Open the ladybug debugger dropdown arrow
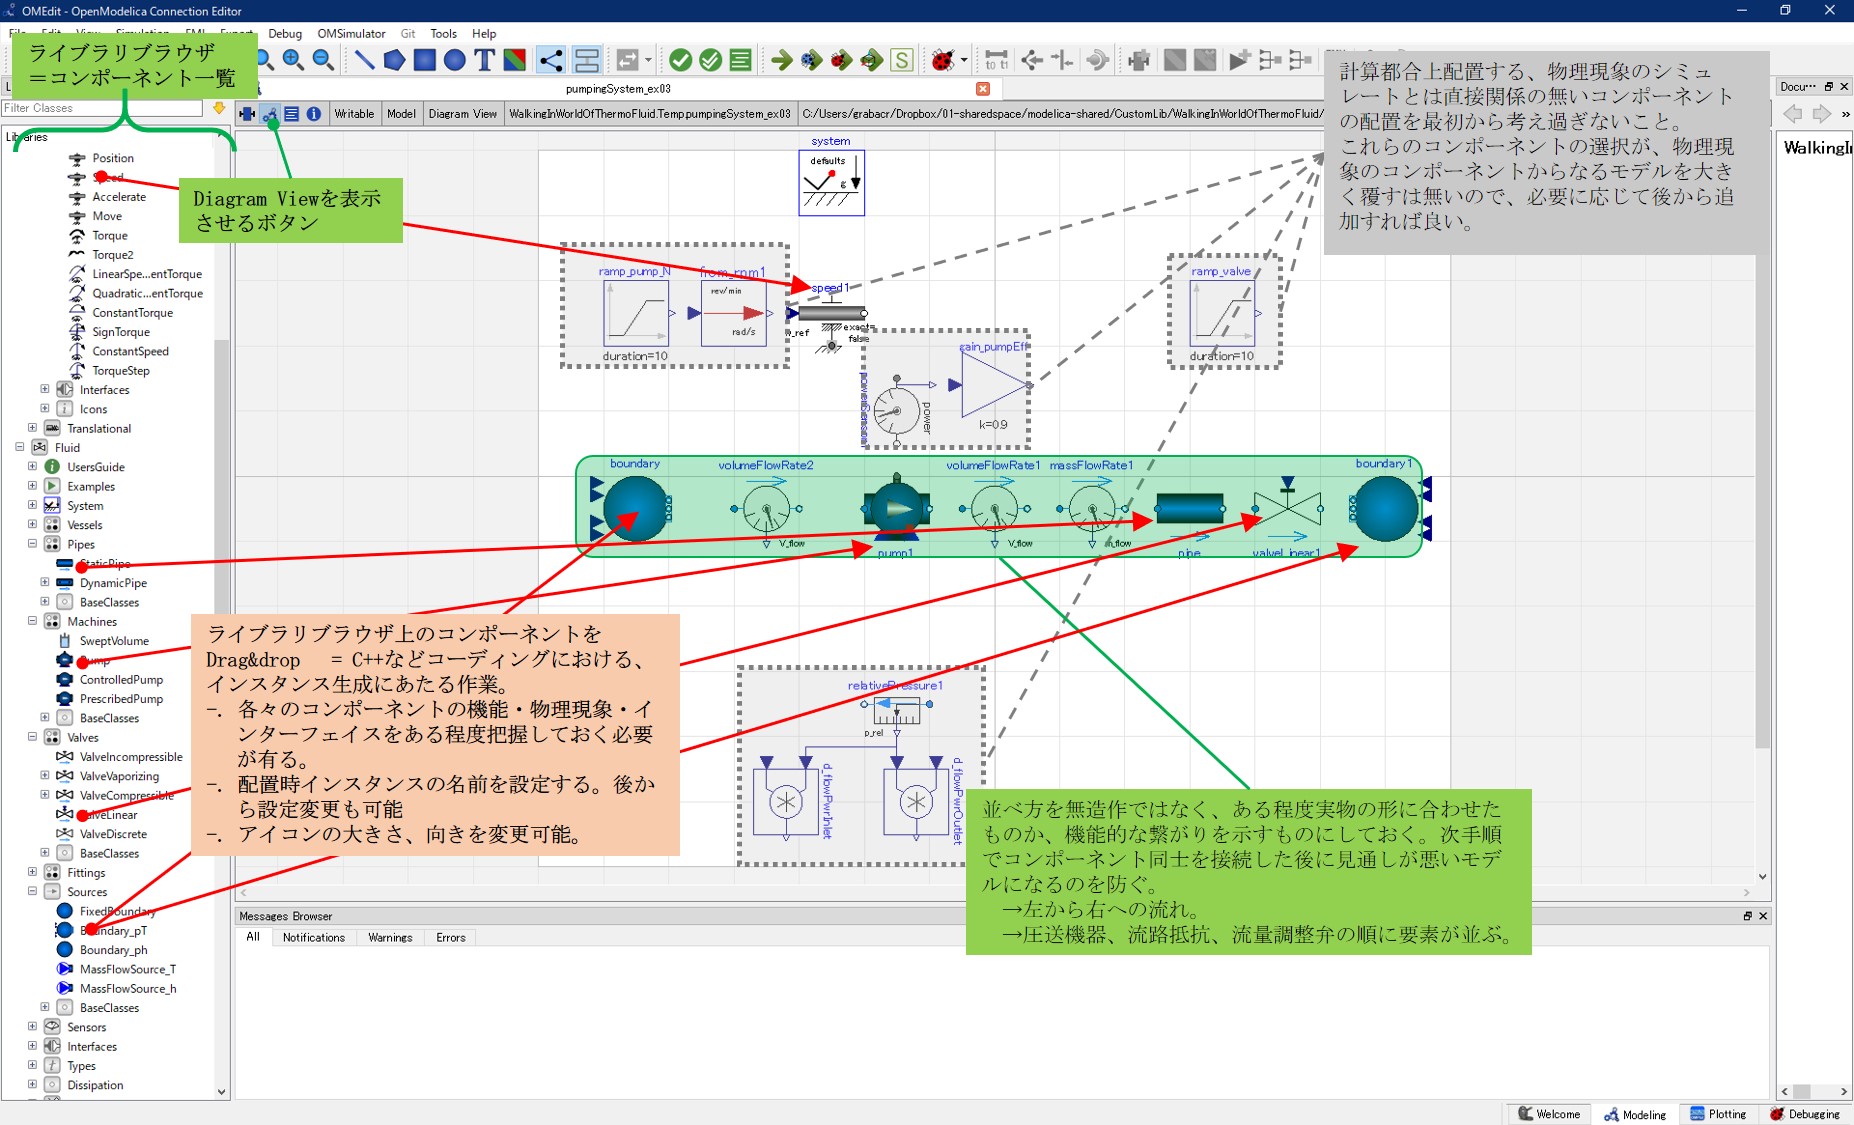The height and width of the screenshot is (1125, 1854). point(964,60)
